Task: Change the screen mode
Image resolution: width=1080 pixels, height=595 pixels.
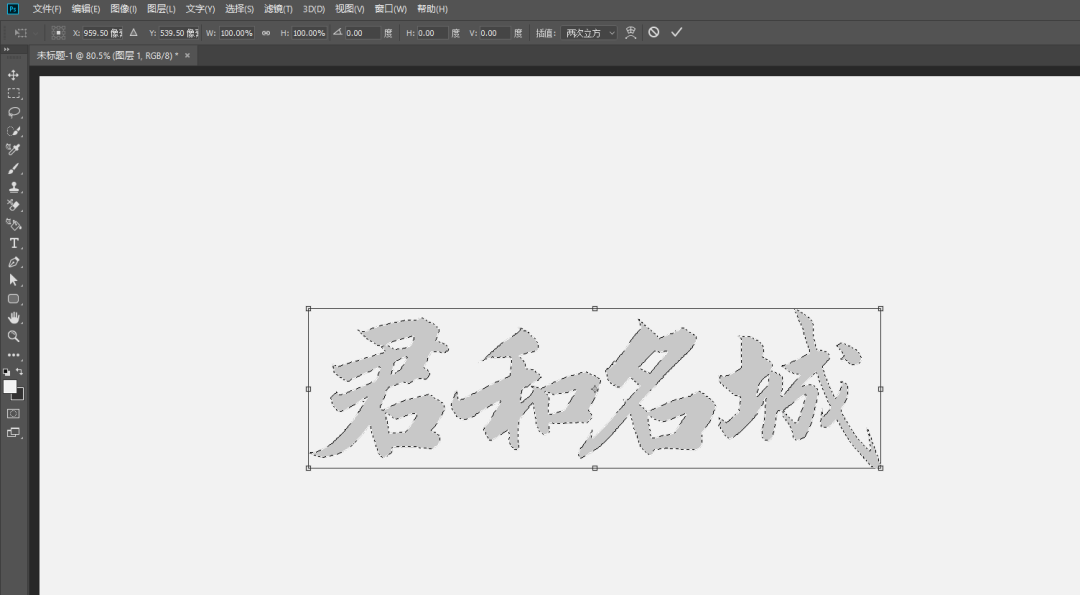Action: coord(13,432)
